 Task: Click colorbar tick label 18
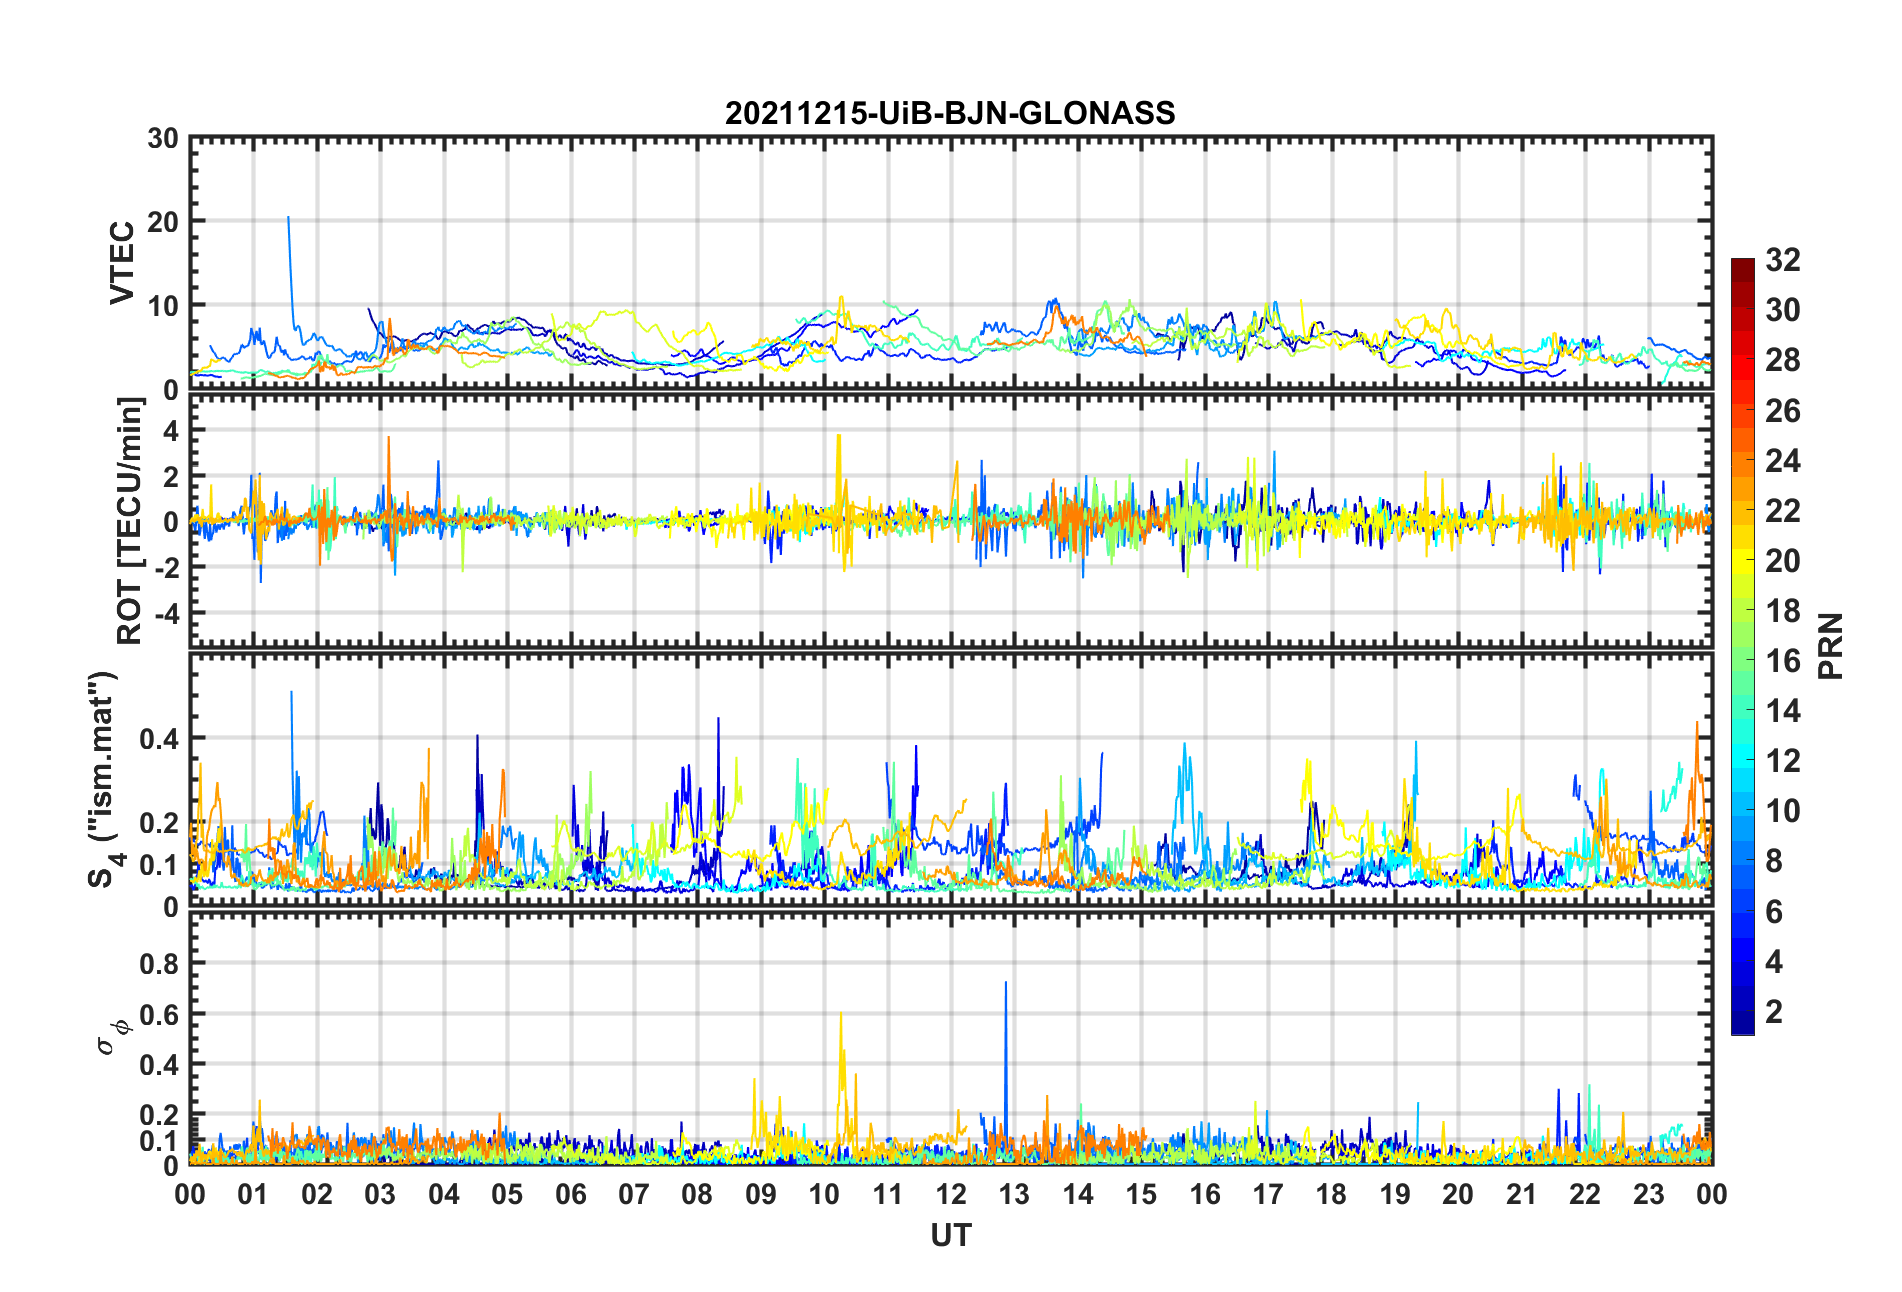(1782, 611)
